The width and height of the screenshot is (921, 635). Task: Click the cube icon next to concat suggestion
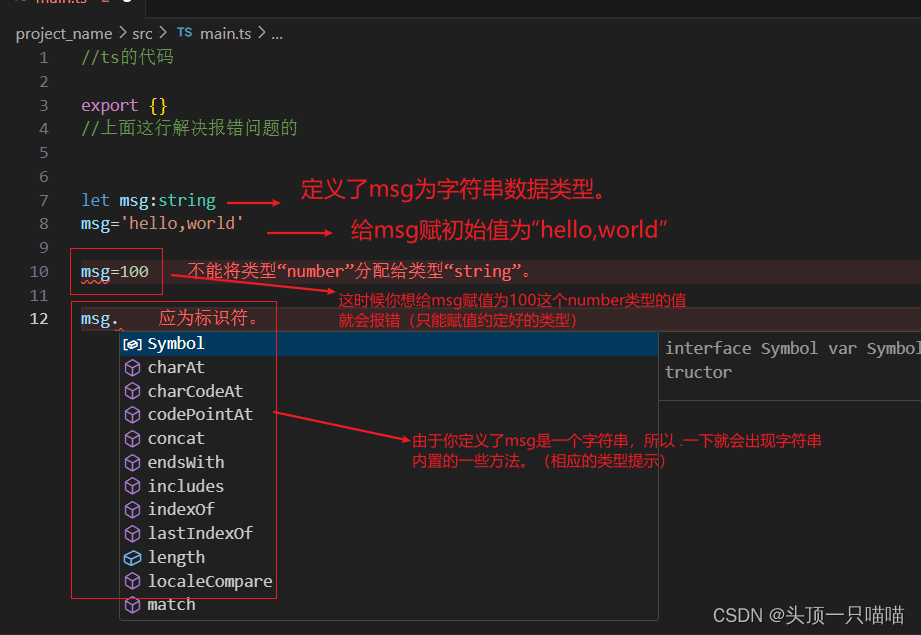[133, 438]
